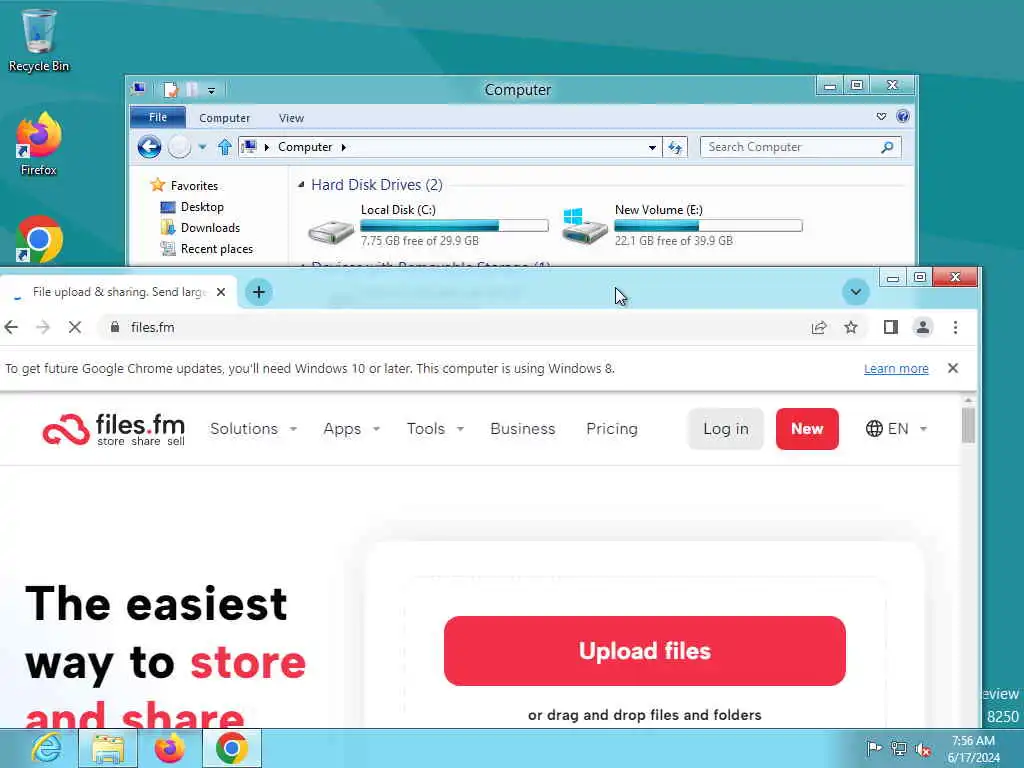Click the Upload files button
1024x768 pixels.
tap(645, 651)
